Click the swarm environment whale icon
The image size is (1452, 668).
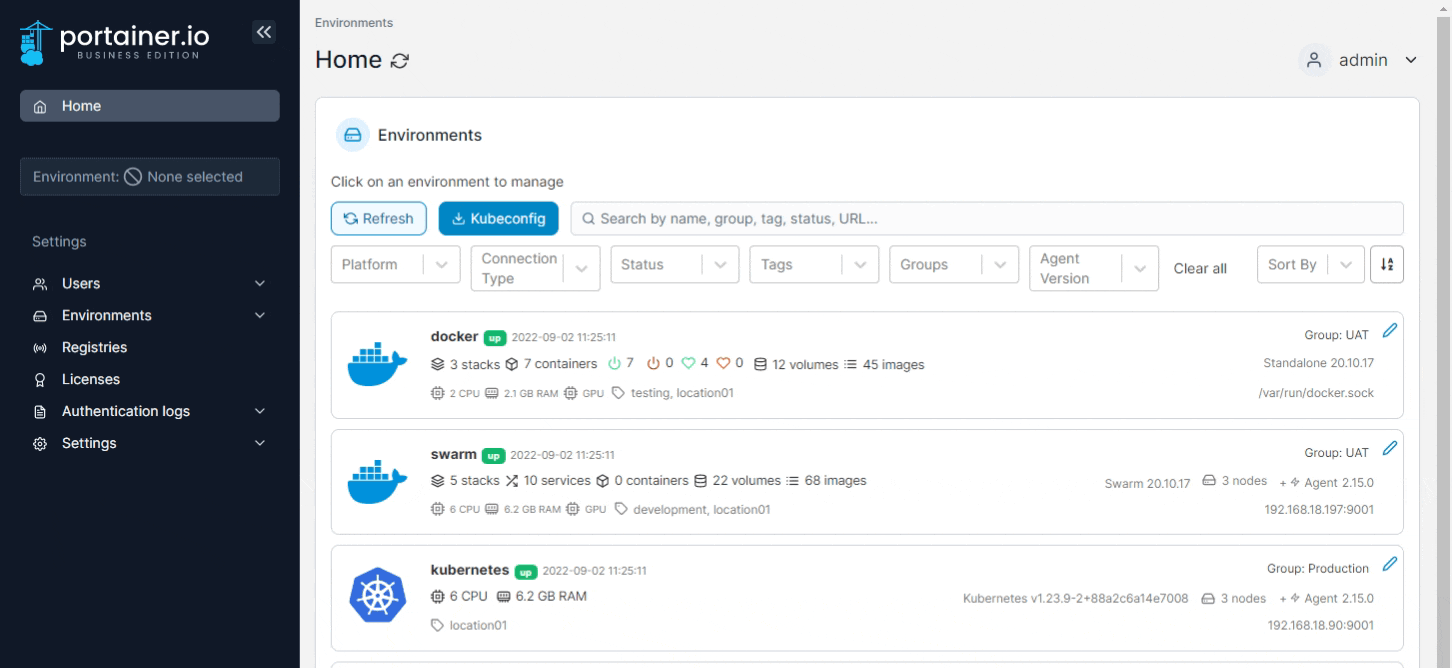(x=377, y=482)
